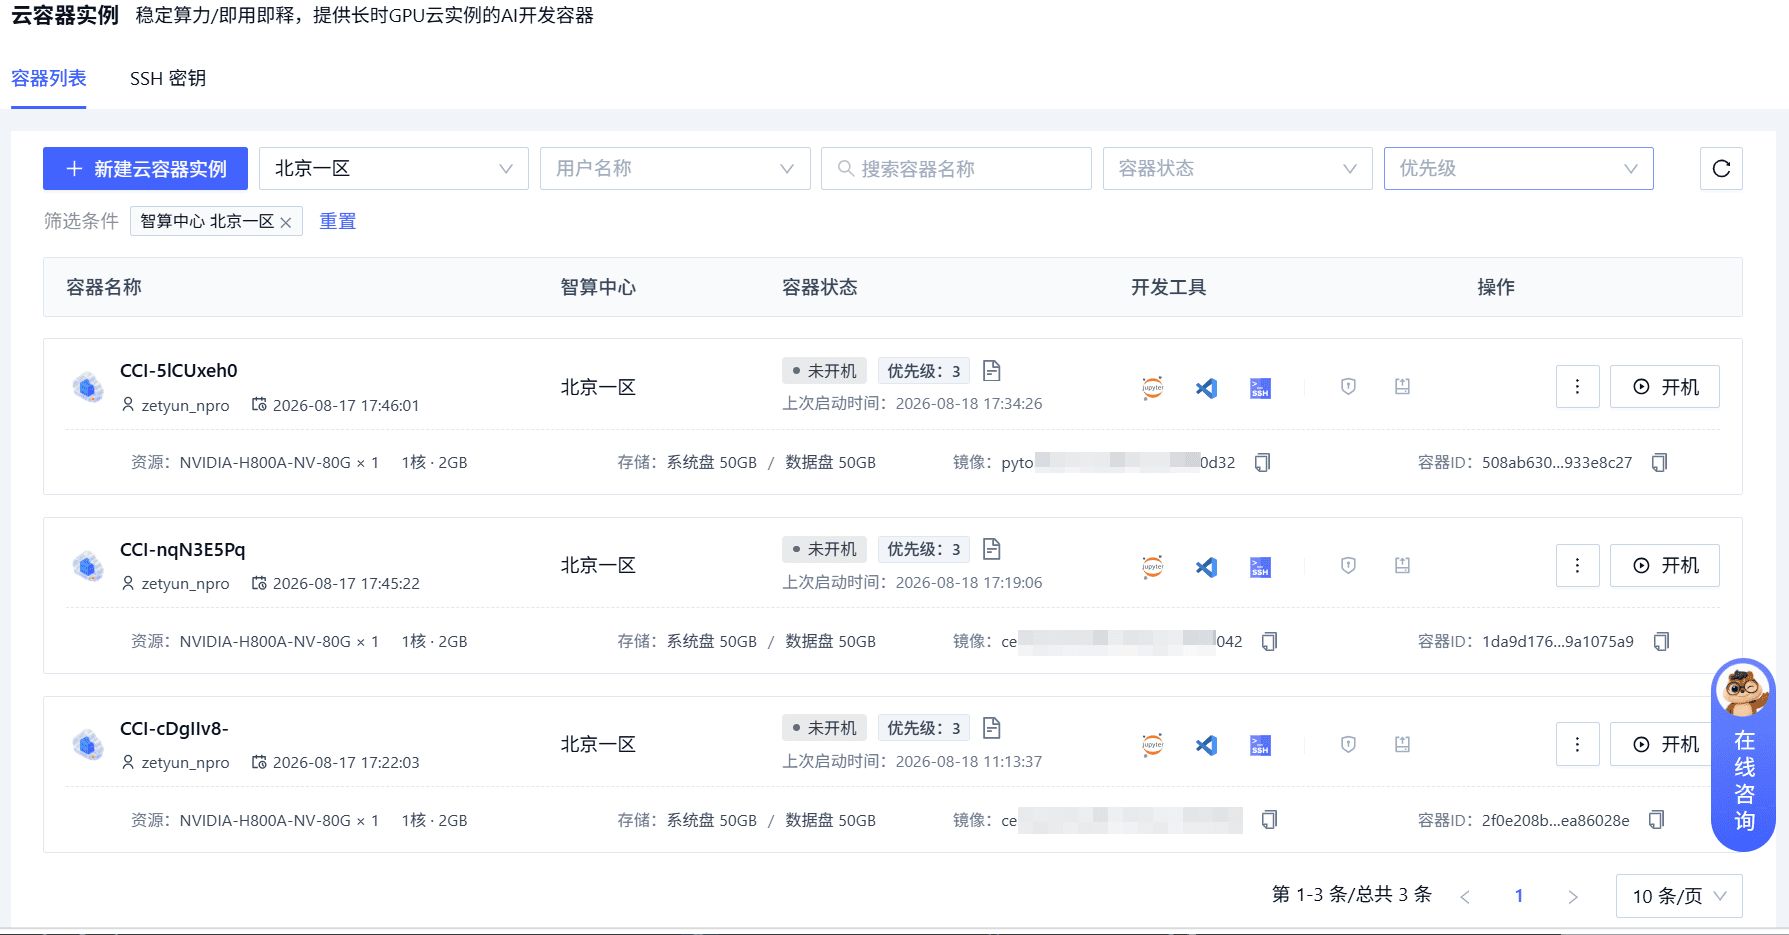The image size is (1789, 935).
Task: Click the 开发工具 column header
Action: pos(1169,287)
